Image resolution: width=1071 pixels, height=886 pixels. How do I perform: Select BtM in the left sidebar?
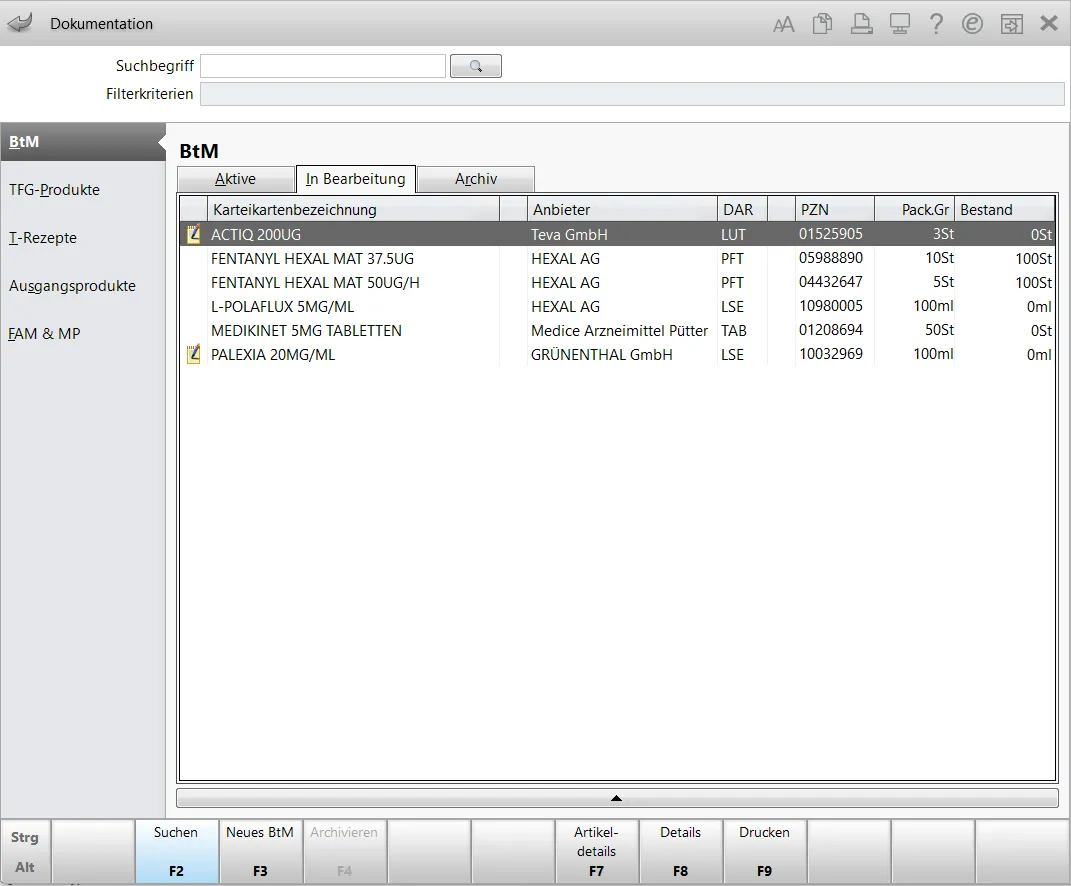pos(83,142)
